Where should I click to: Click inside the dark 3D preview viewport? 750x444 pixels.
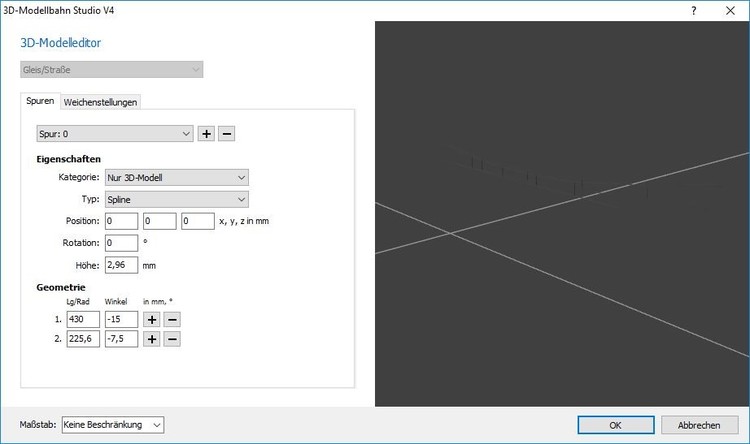pos(562,214)
